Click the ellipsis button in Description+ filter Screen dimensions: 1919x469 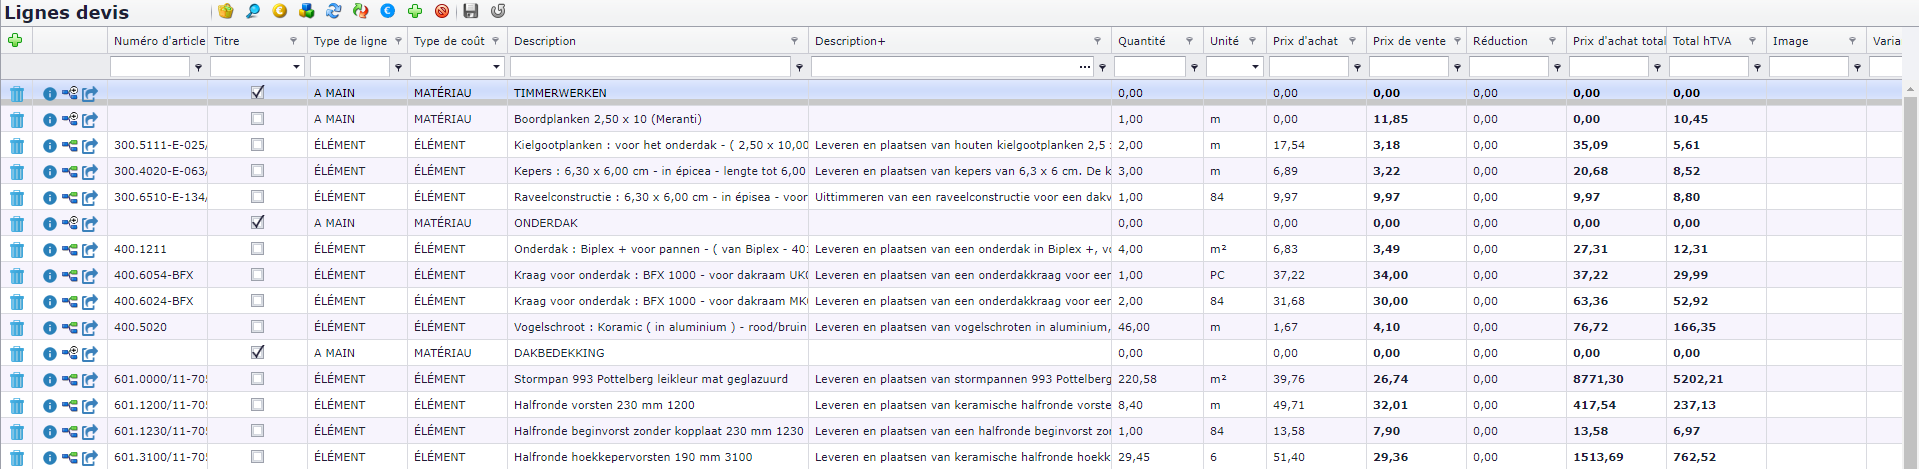1085,67
